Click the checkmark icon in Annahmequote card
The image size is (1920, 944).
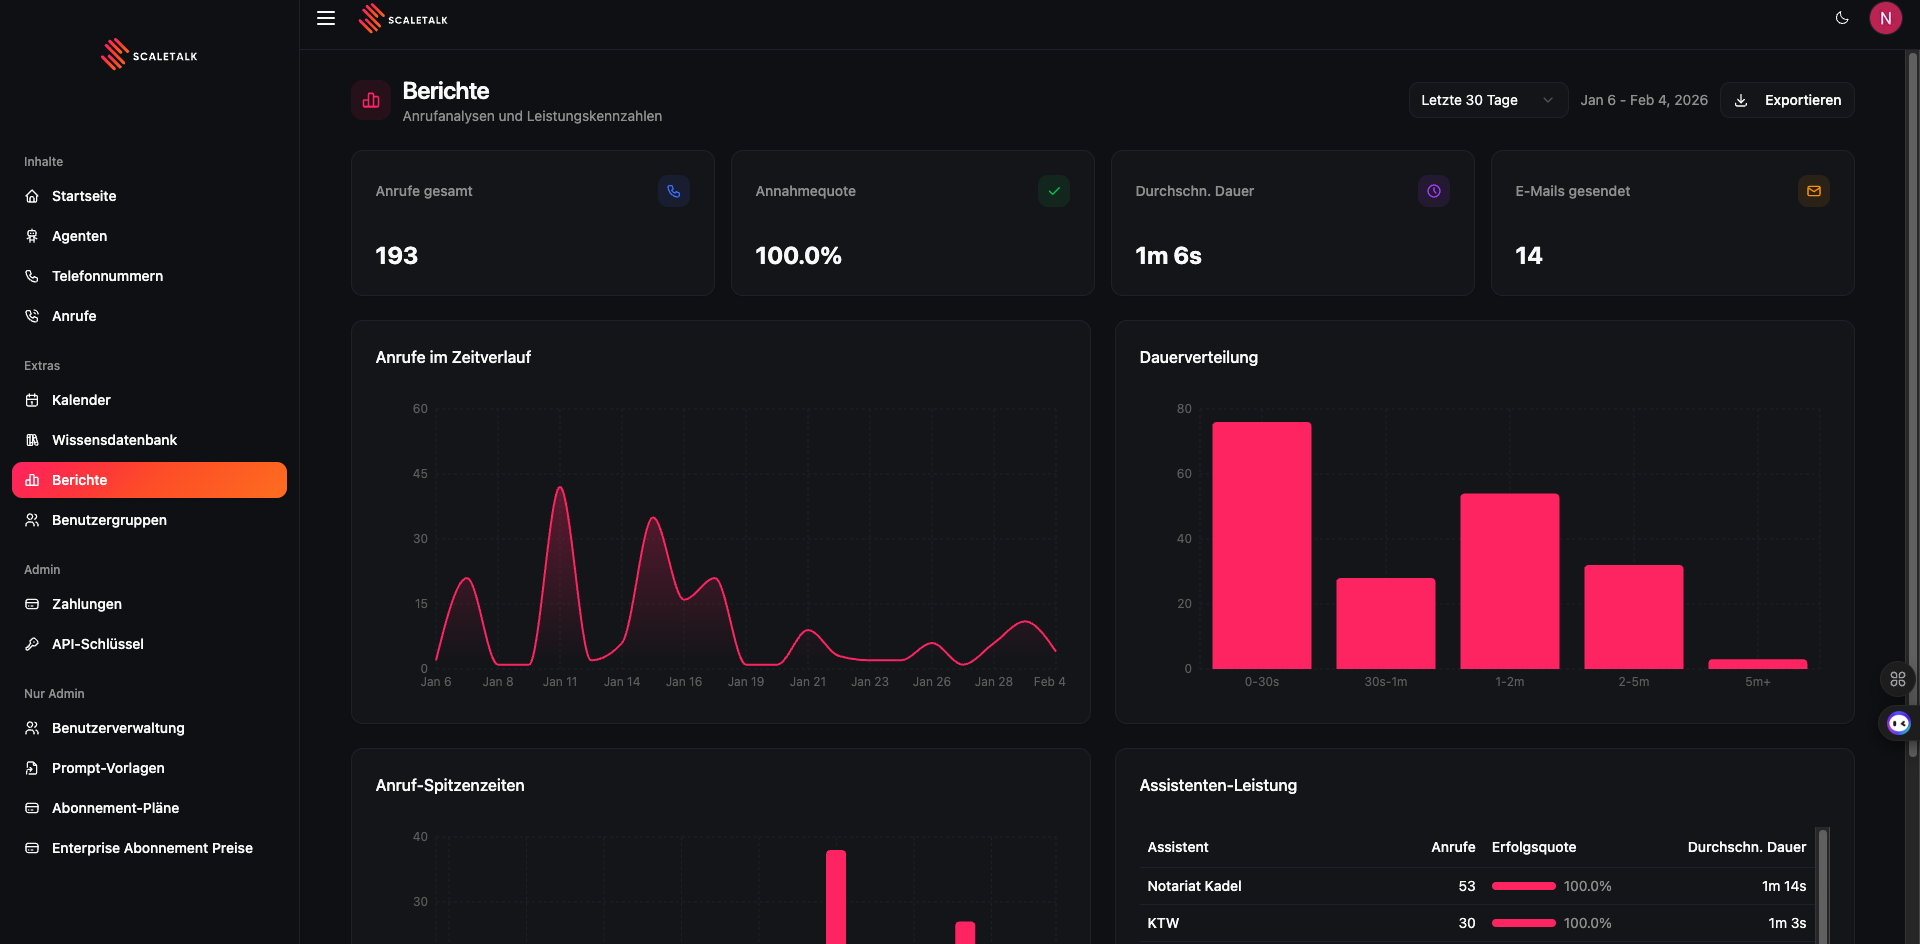click(1054, 191)
